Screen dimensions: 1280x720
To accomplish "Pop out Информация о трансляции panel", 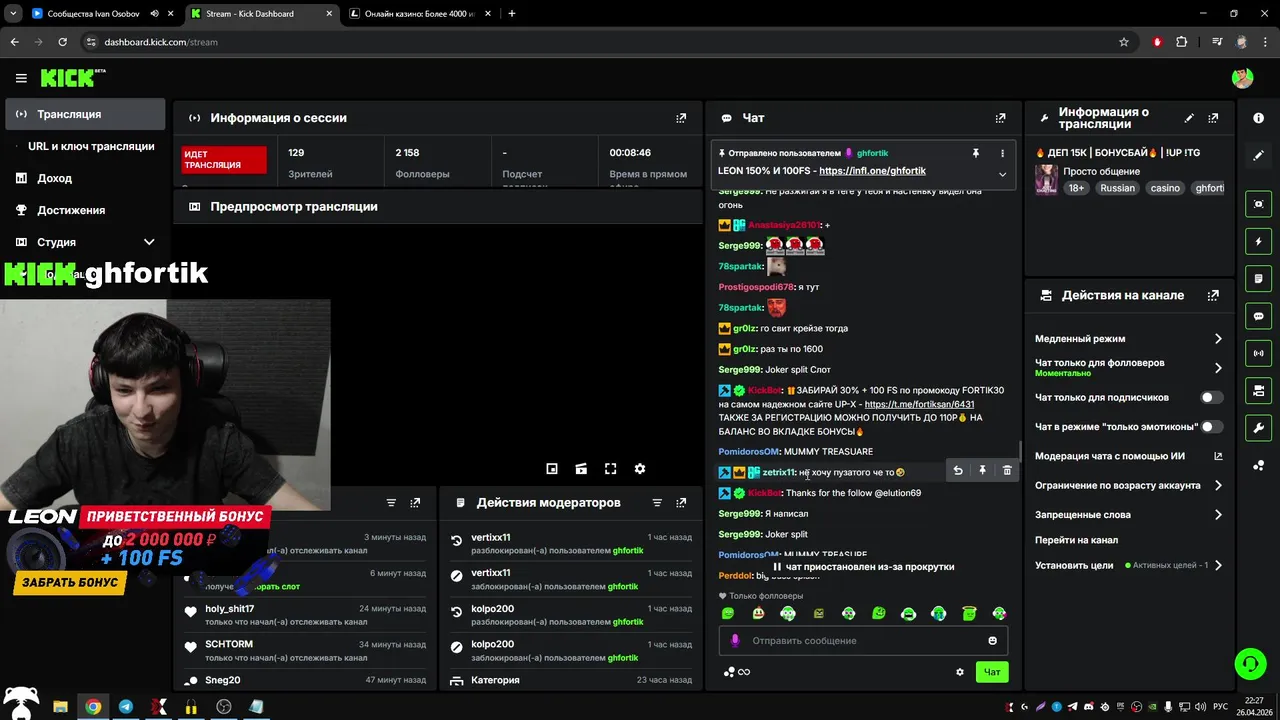I will point(1214,118).
